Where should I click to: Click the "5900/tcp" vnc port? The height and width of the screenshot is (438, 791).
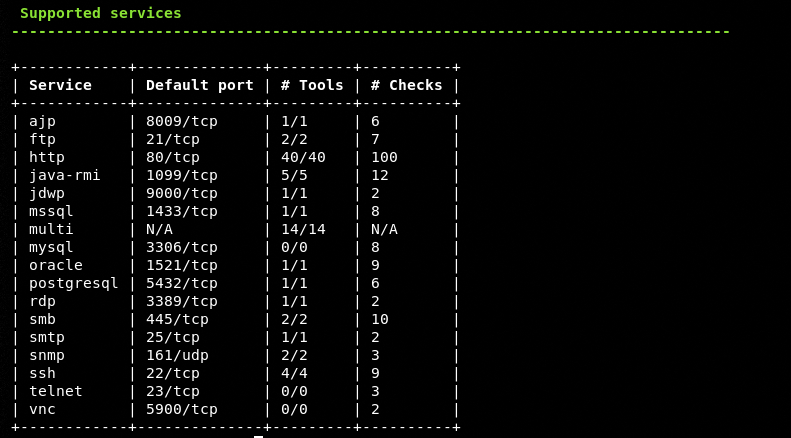pos(182,409)
